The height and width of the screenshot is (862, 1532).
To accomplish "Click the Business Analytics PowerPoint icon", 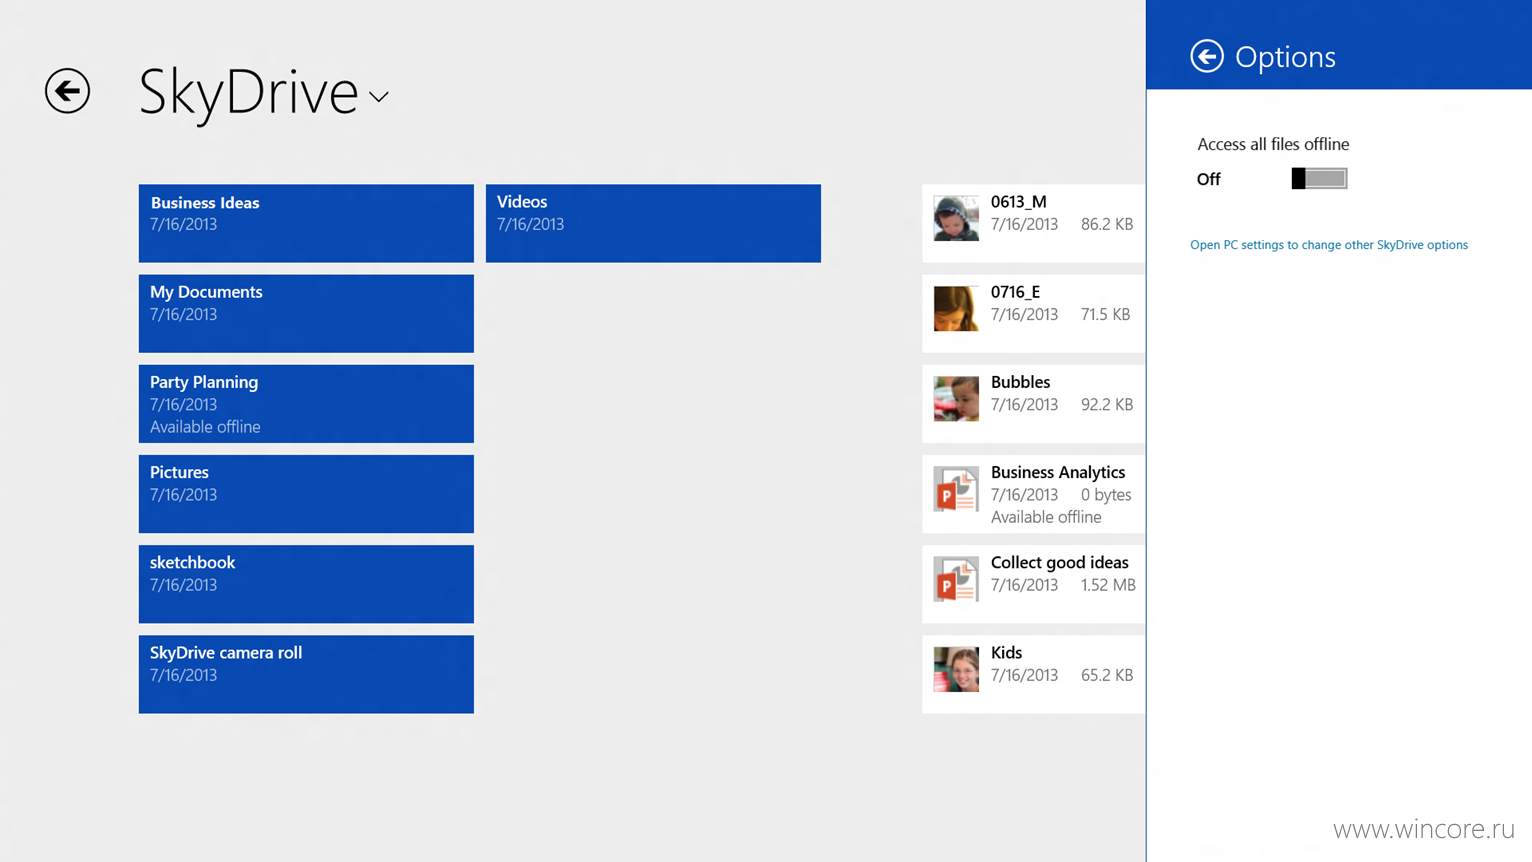I will coord(956,489).
